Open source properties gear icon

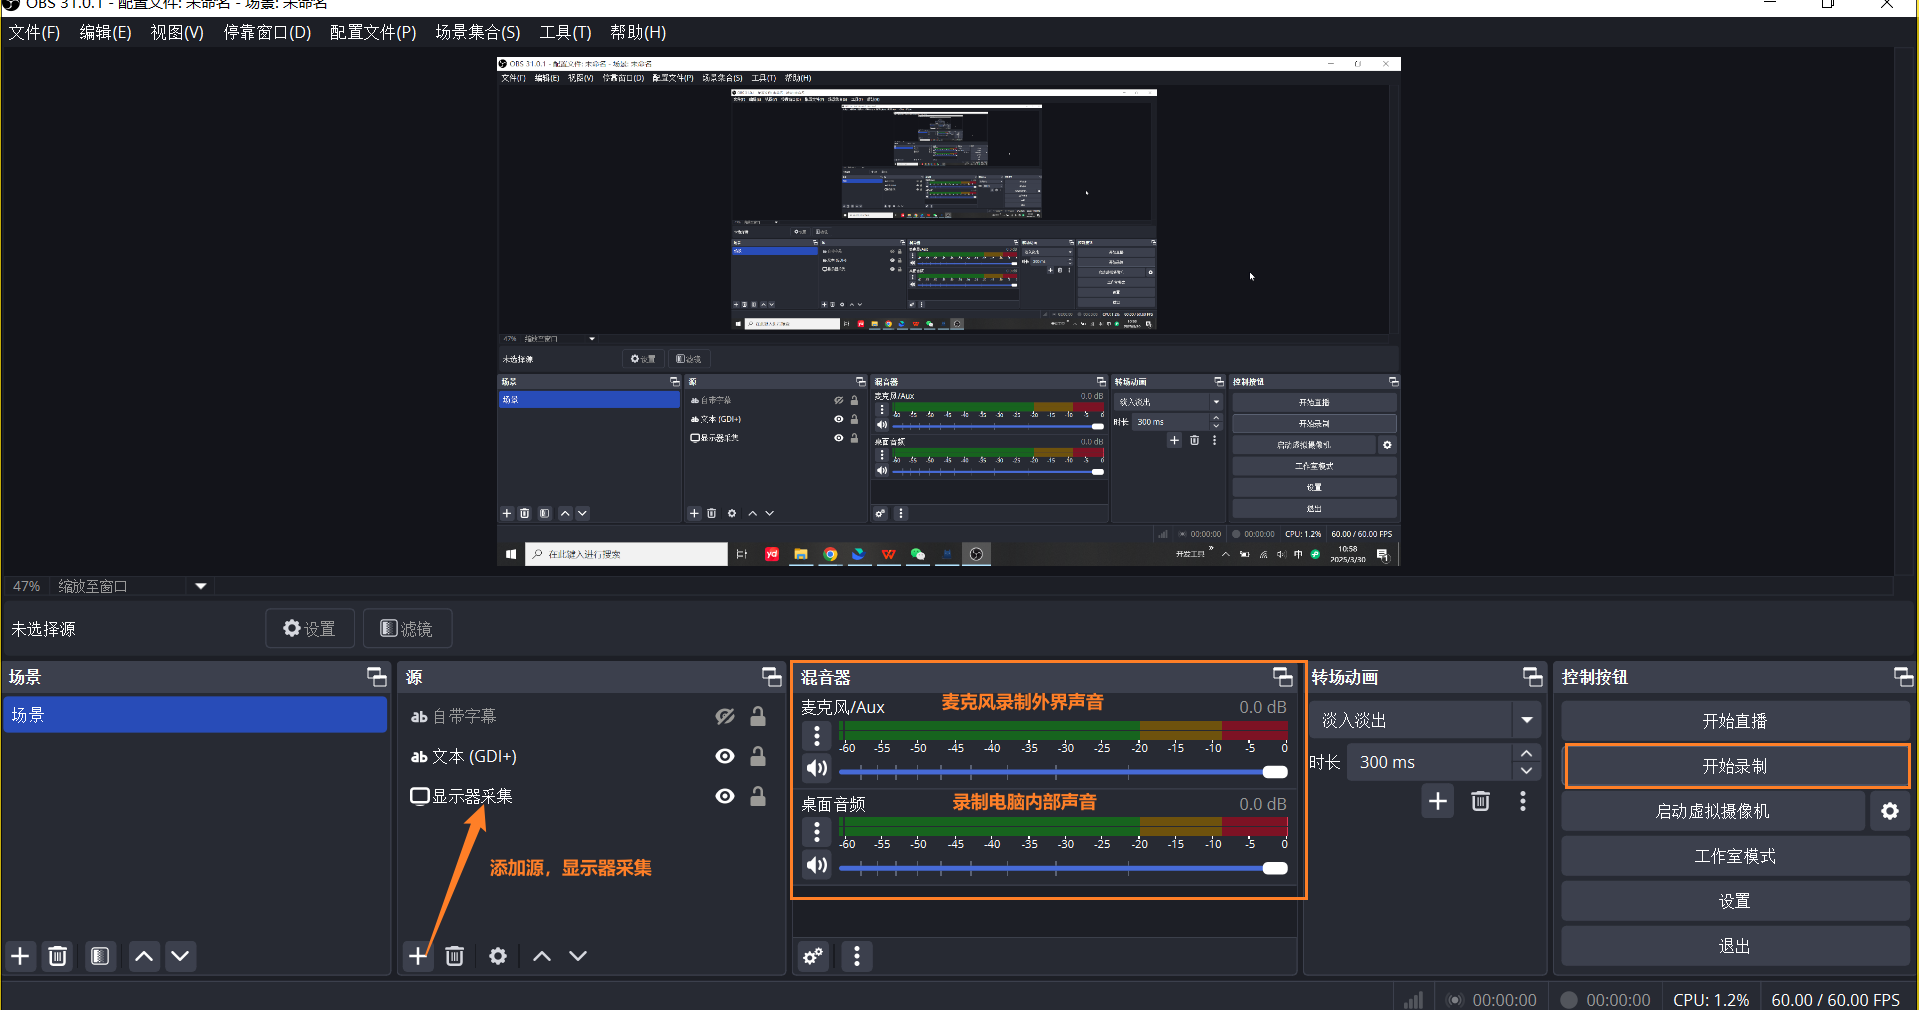(x=497, y=956)
